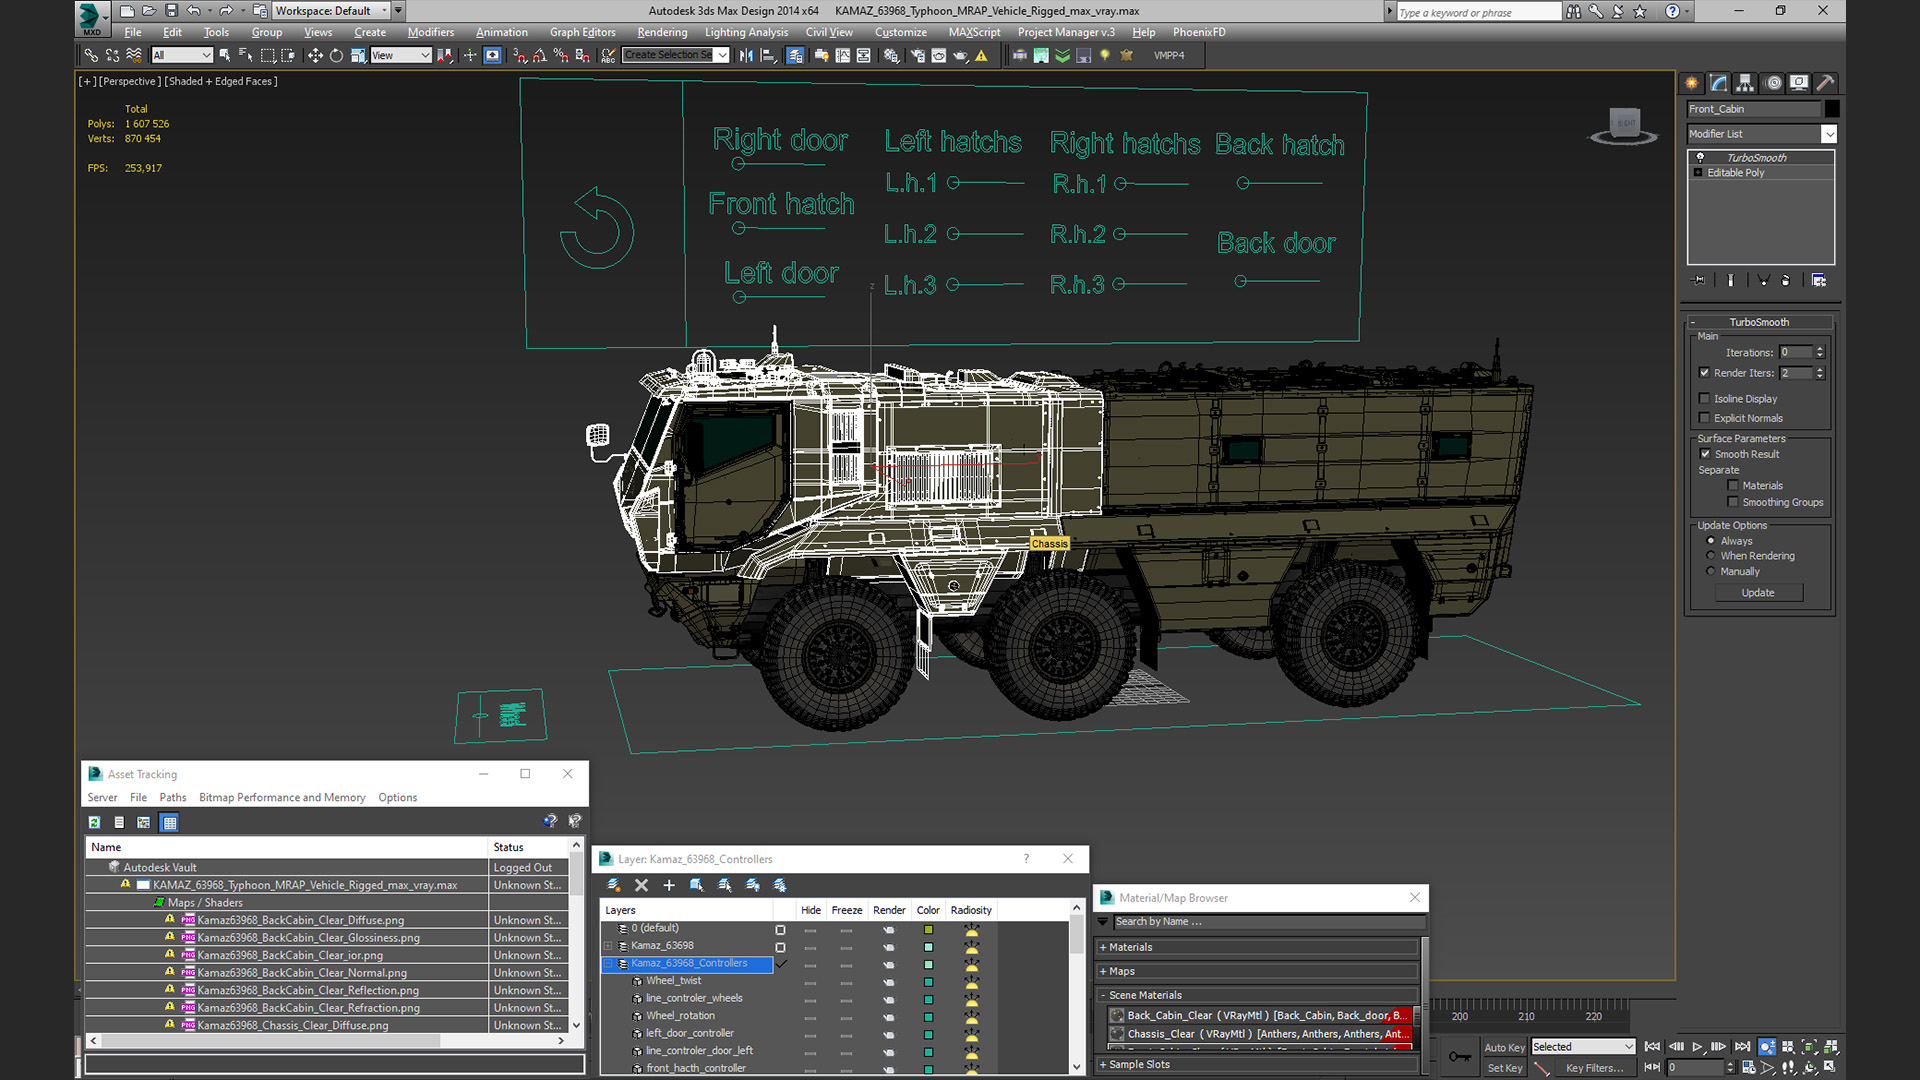Click add selection plus icon in Layer dialog
The image size is (1920, 1080).
[x=669, y=885]
